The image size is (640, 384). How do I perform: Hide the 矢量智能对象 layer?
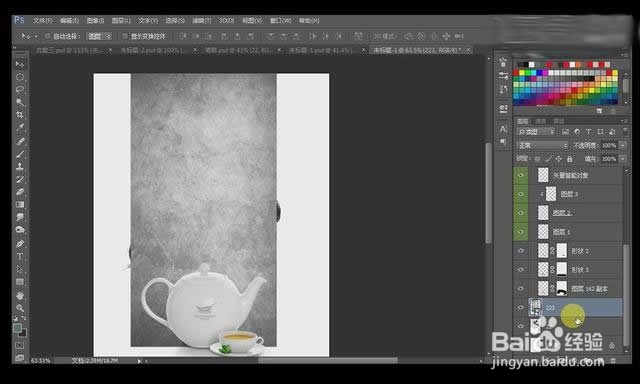pos(520,175)
